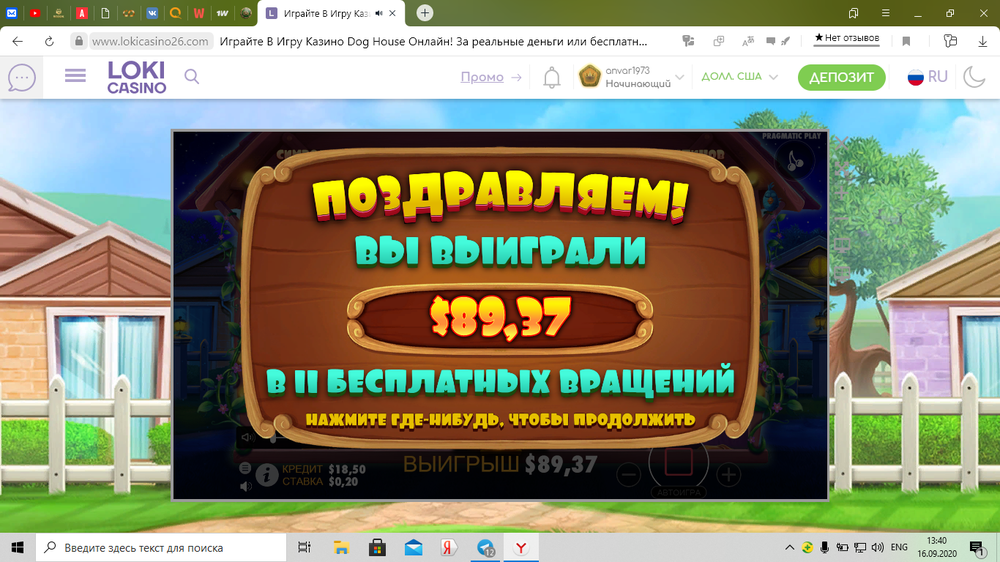Open clock and calendar 13:40
This screenshot has height=562, width=1000.
(937, 547)
